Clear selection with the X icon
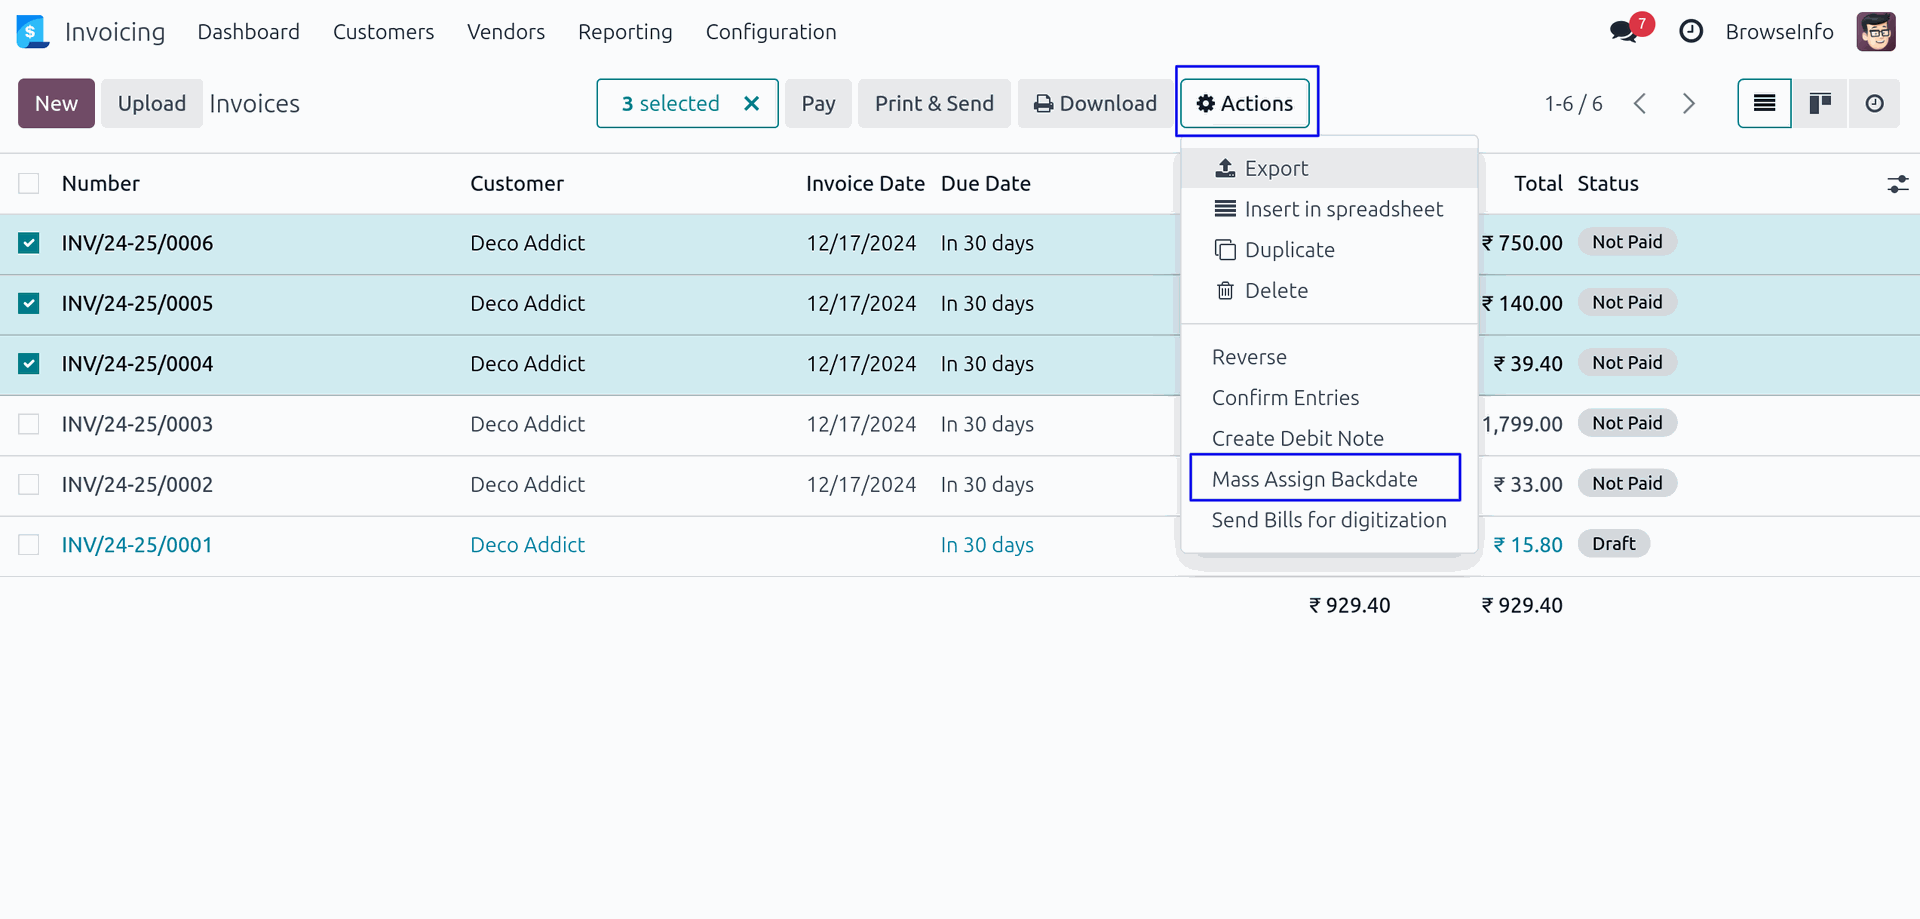The image size is (1920, 919). point(752,103)
